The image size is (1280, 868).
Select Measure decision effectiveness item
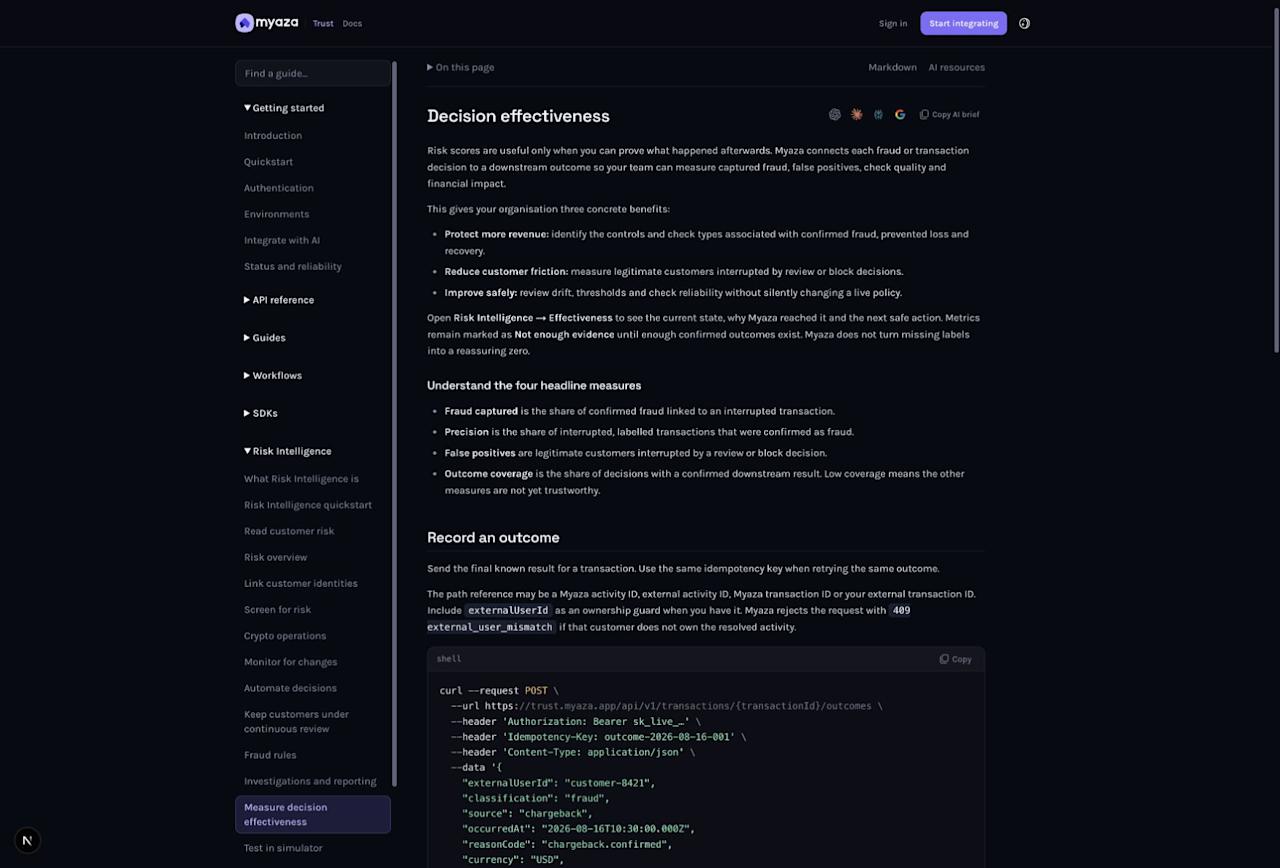coord(313,814)
